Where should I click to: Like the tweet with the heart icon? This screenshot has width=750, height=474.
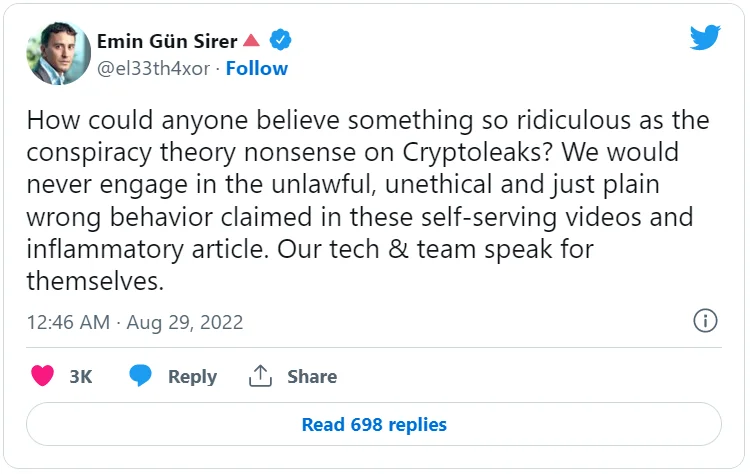pyautogui.click(x=42, y=376)
